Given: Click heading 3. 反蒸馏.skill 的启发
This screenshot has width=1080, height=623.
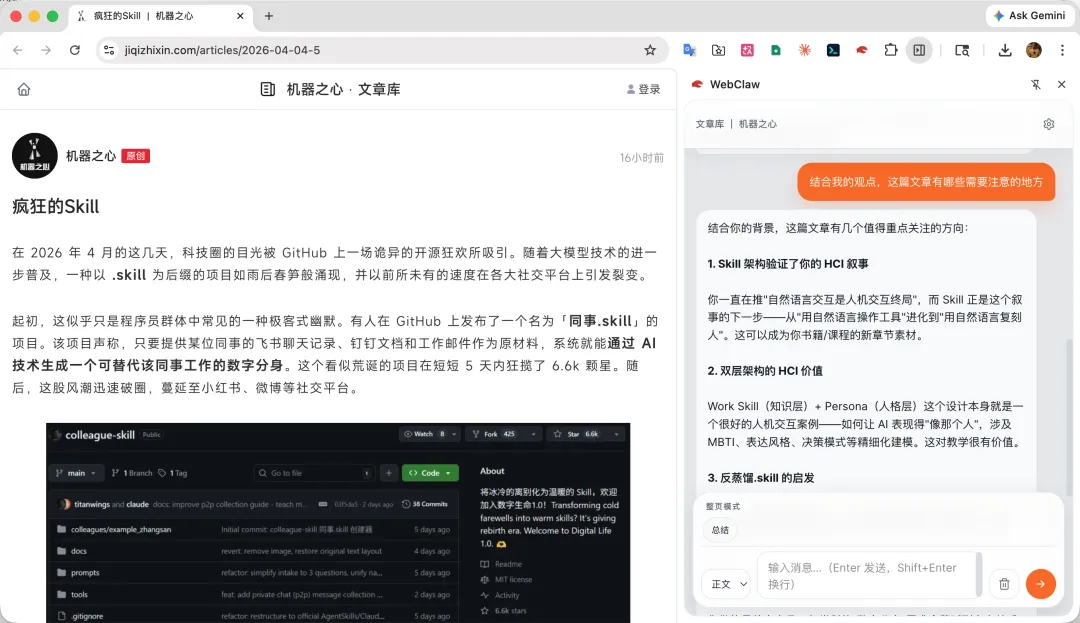Looking at the screenshot, I should click(760, 478).
